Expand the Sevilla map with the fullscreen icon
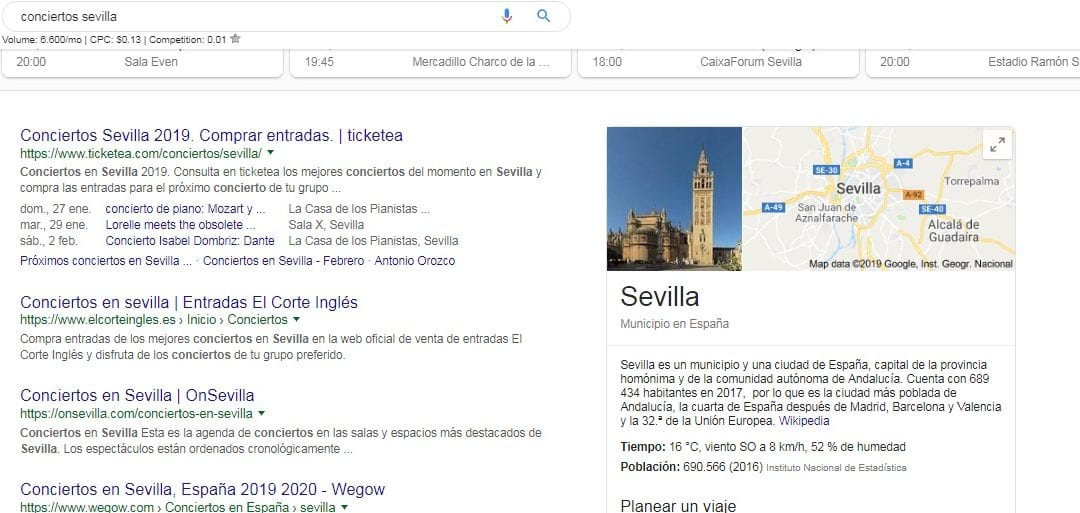1080x513 pixels. [997, 145]
